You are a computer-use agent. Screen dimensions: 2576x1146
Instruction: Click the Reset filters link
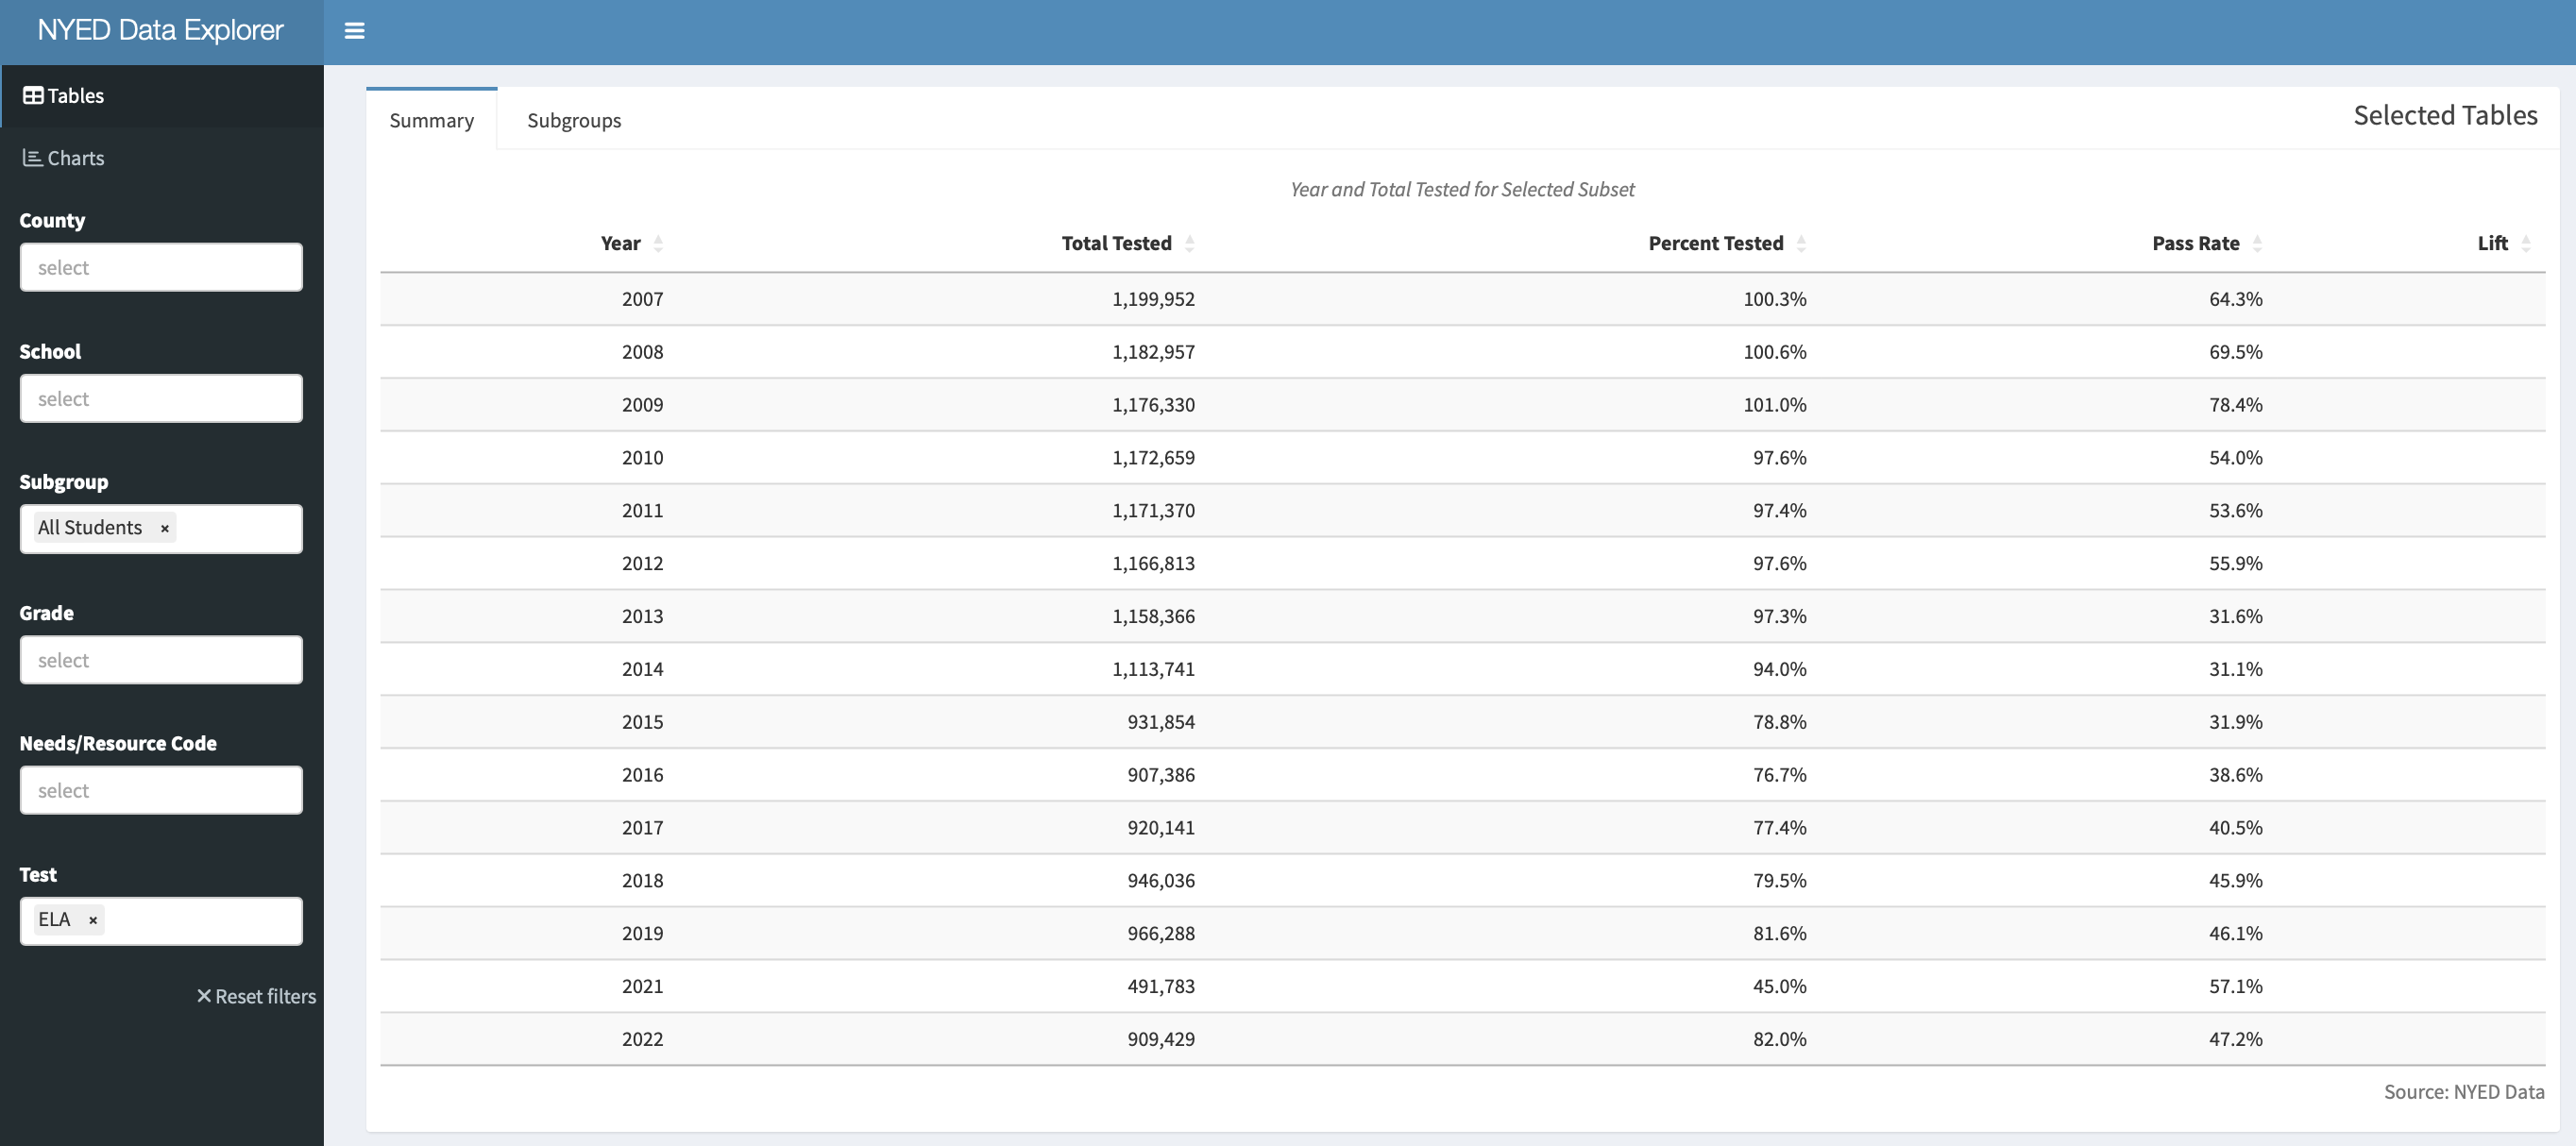[264, 996]
